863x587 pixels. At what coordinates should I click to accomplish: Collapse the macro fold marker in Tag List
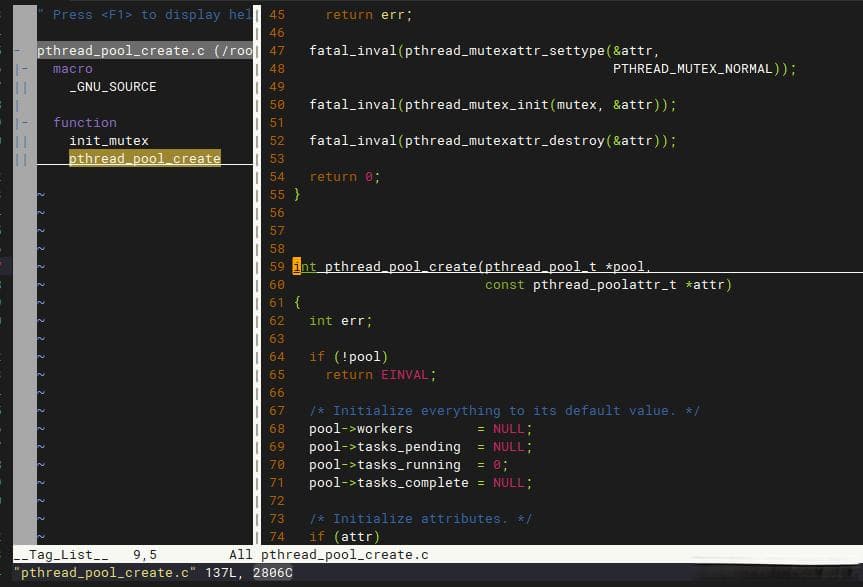pyautogui.click(x=22, y=69)
